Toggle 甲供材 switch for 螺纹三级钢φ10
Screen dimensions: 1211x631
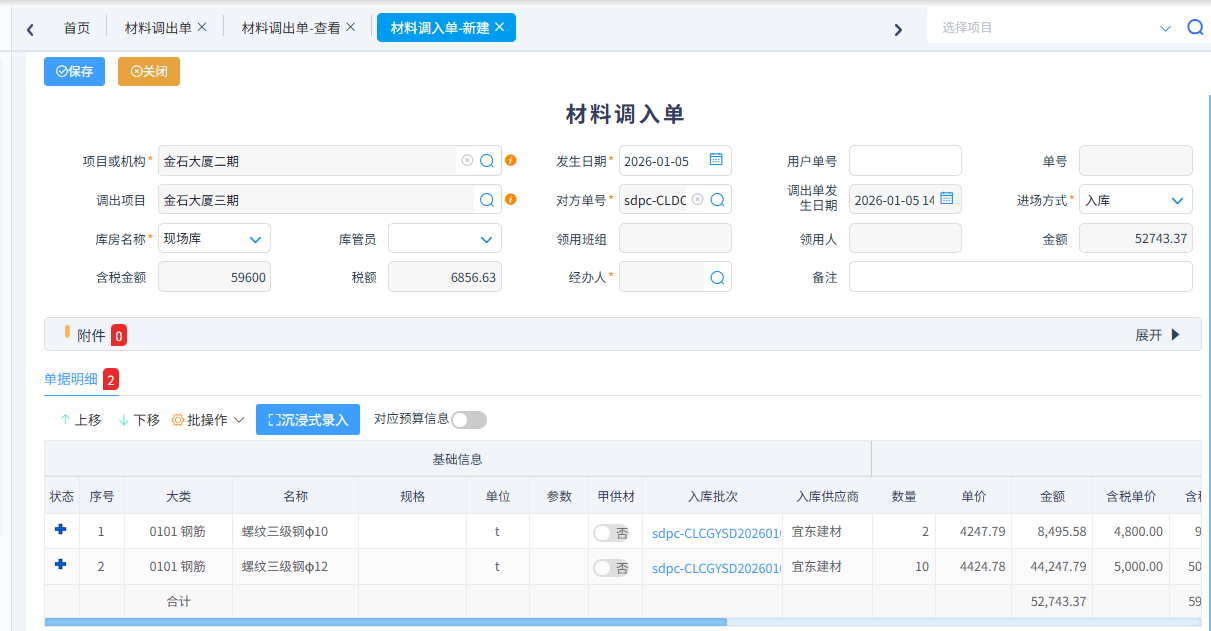(610, 532)
